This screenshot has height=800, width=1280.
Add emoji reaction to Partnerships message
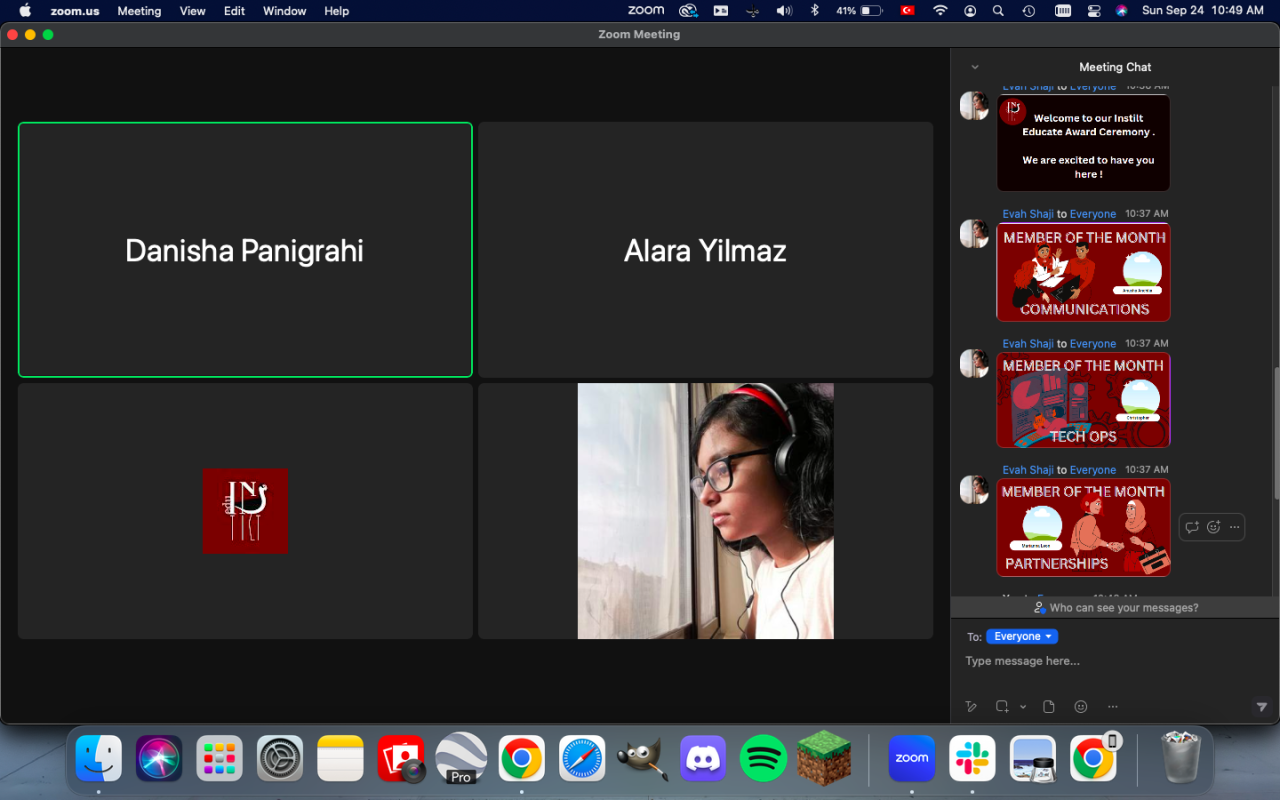(x=1213, y=527)
